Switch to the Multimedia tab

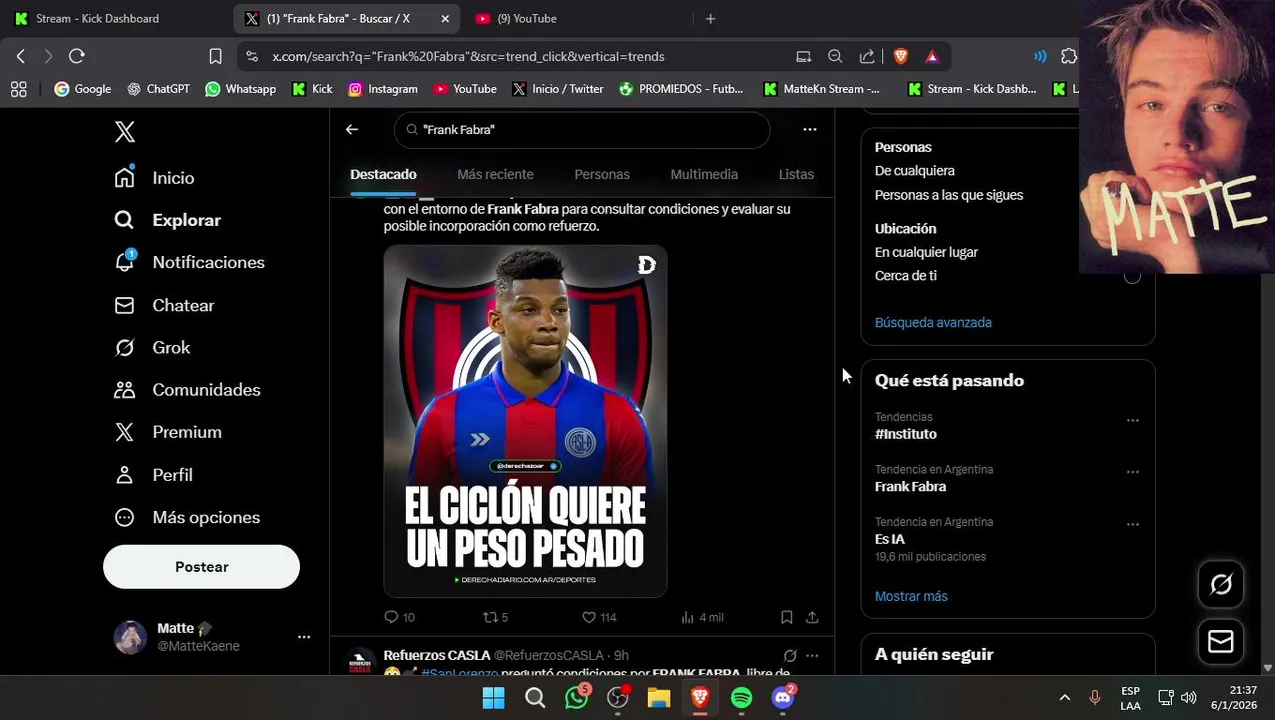pos(704,174)
